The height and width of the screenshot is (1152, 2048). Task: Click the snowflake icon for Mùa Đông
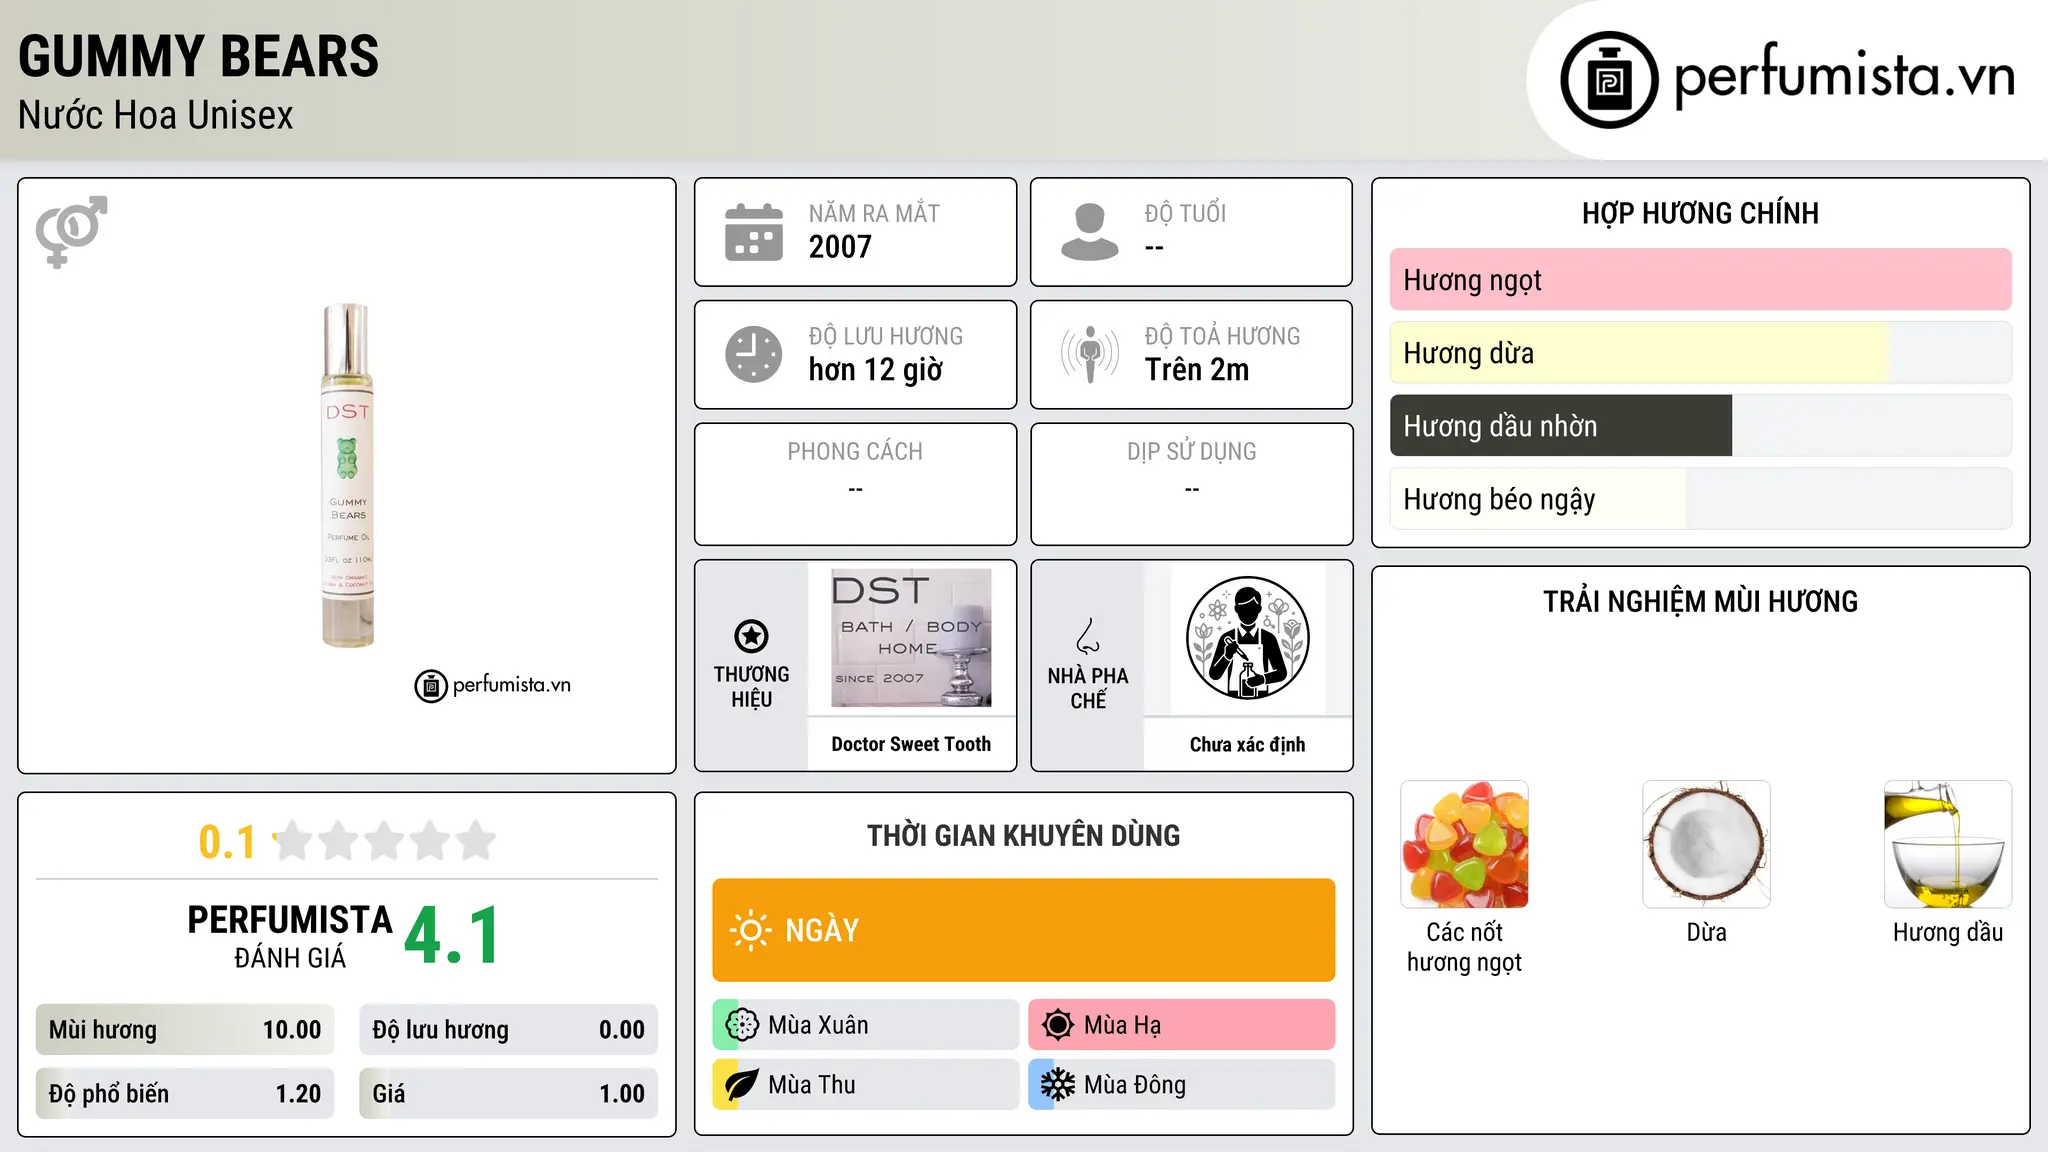[1058, 1085]
